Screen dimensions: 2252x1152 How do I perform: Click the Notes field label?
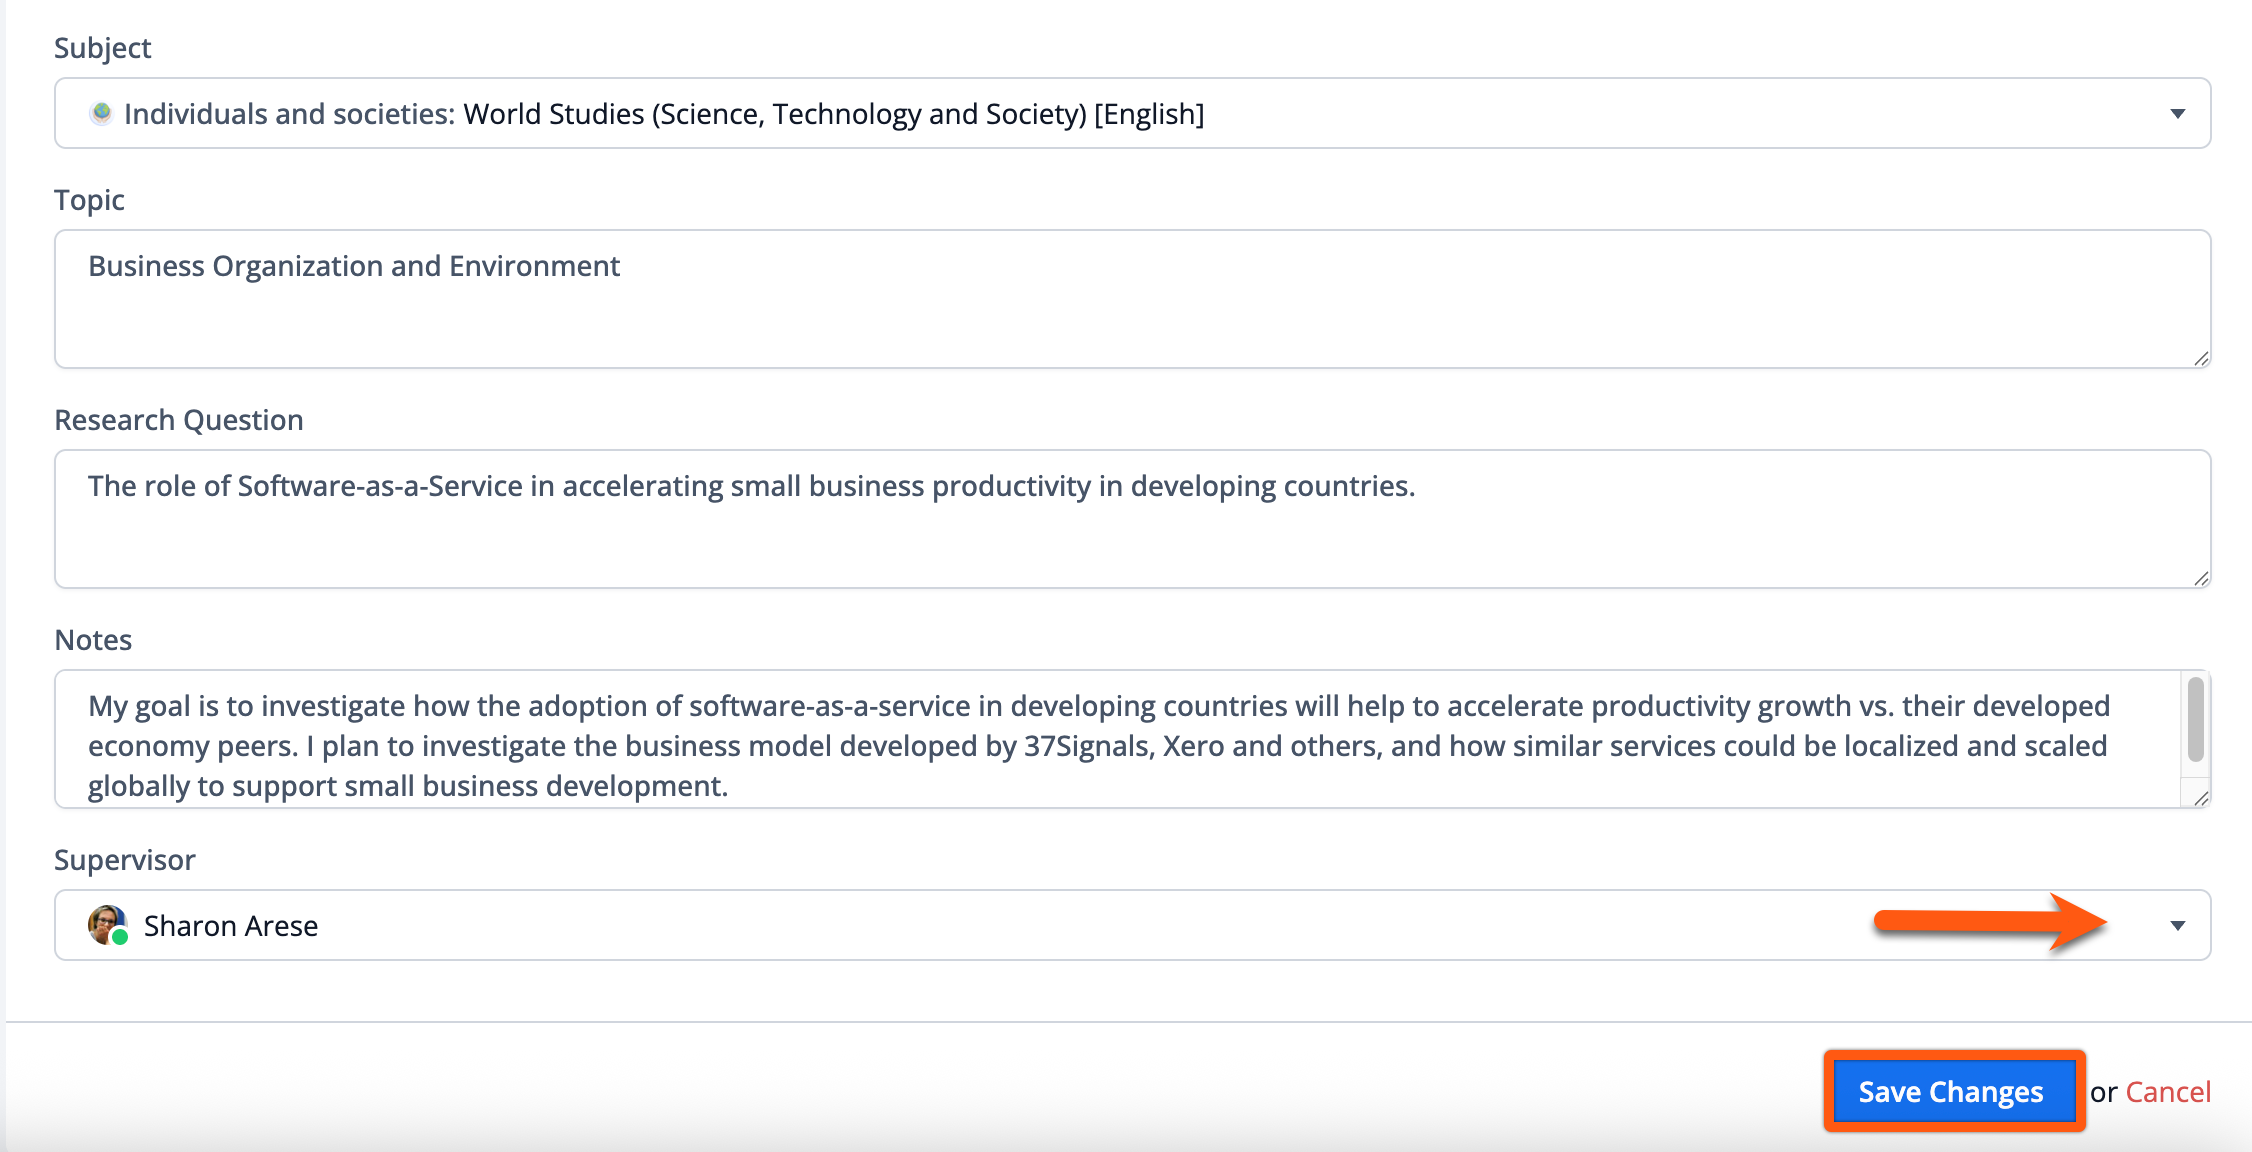point(93,640)
